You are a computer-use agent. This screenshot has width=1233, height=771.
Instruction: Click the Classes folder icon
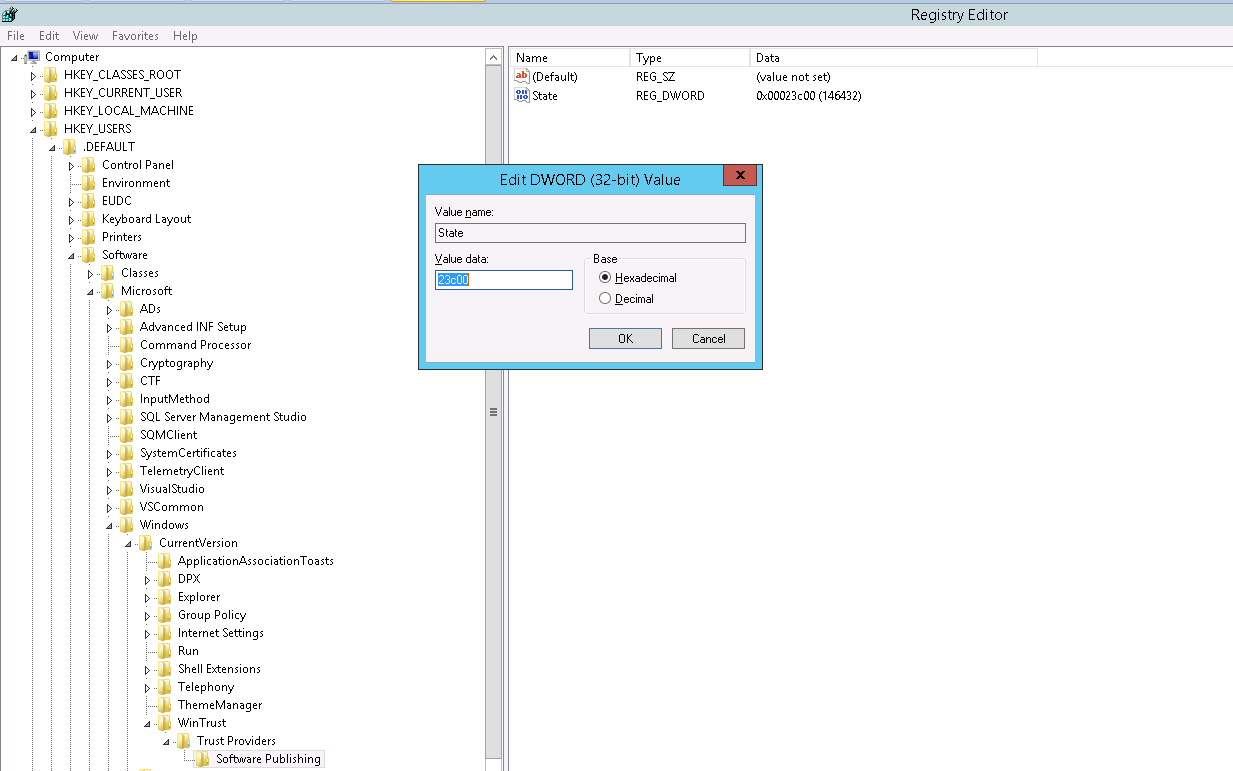pos(108,273)
